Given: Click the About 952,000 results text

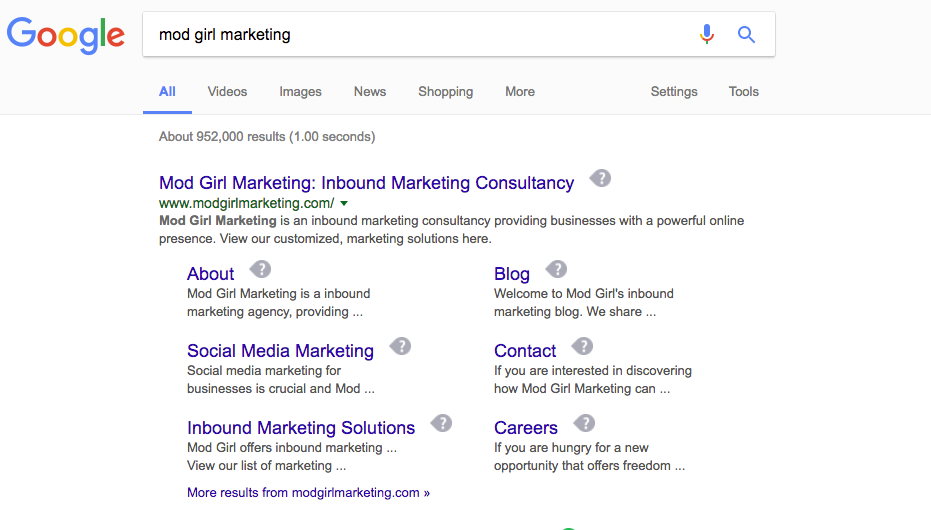Looking at the screenshot, I should tap(267, 137).
